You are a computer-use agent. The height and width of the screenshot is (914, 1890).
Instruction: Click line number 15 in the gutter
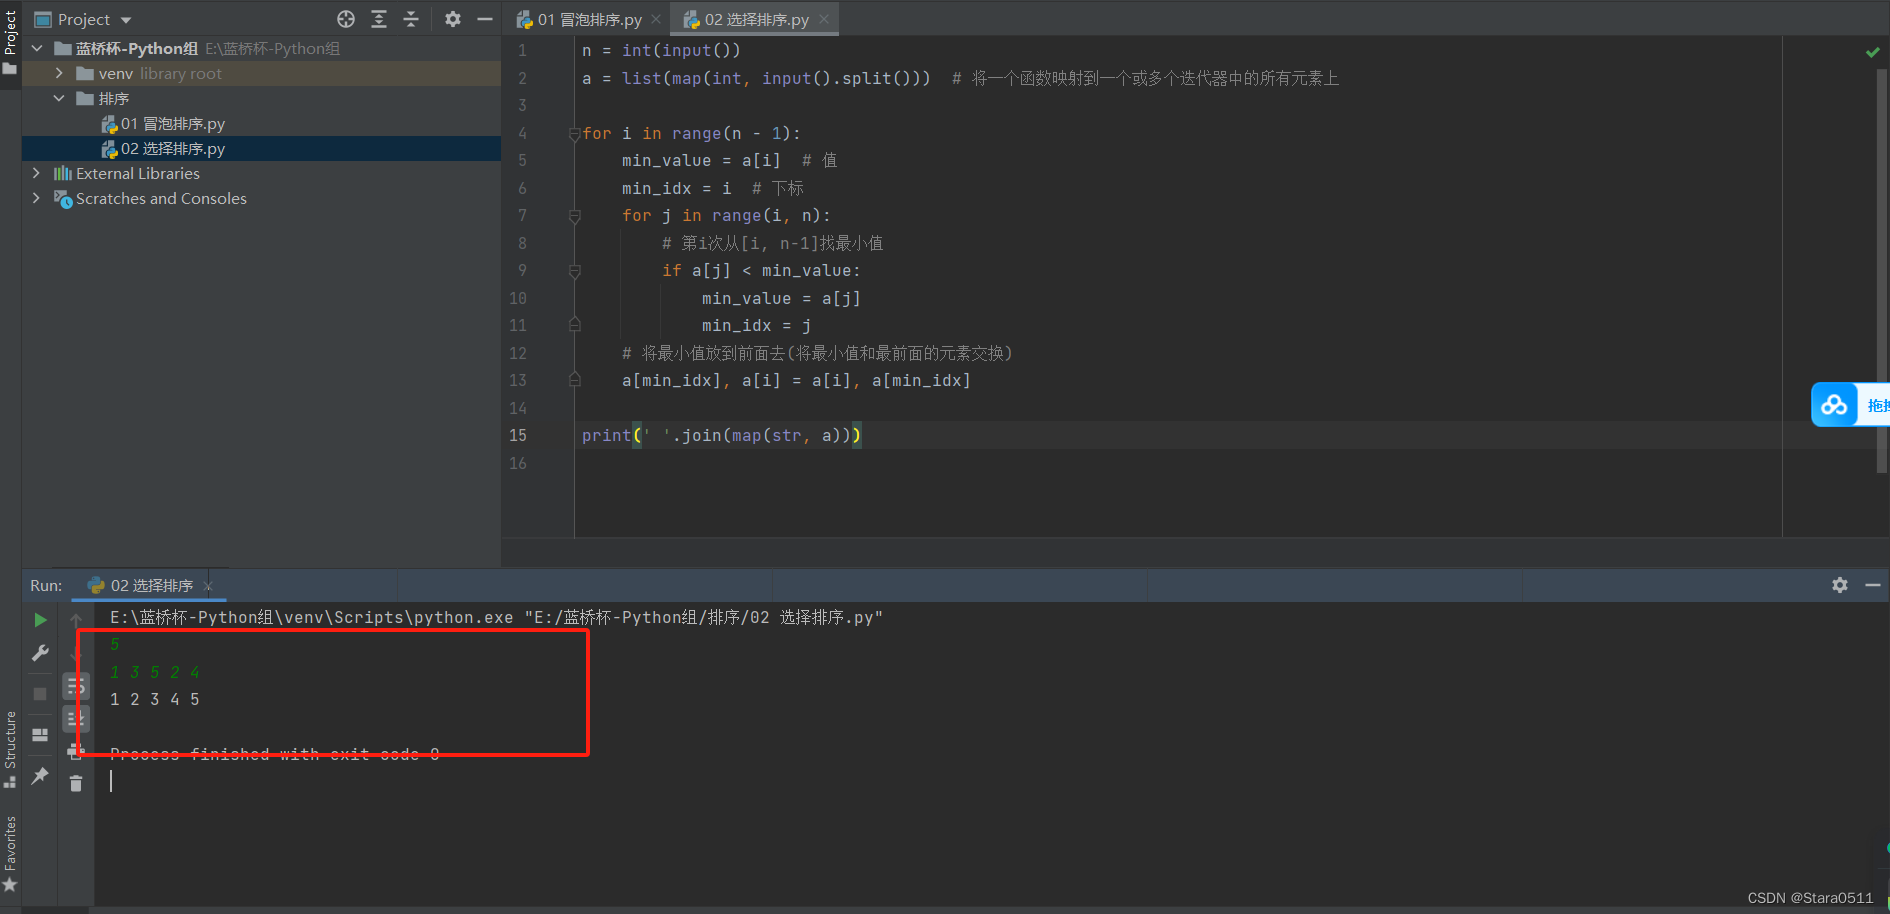[x=518, y=435]
